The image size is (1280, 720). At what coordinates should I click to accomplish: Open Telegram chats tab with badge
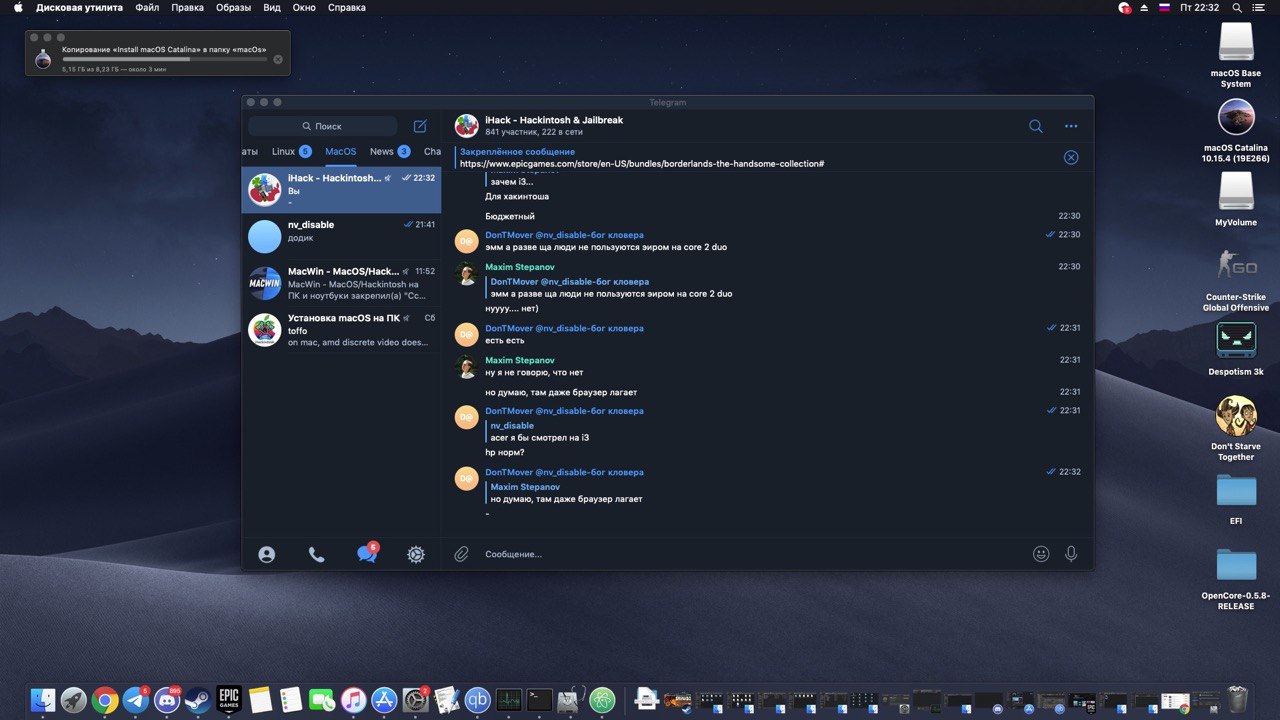[x=367, y=553]
